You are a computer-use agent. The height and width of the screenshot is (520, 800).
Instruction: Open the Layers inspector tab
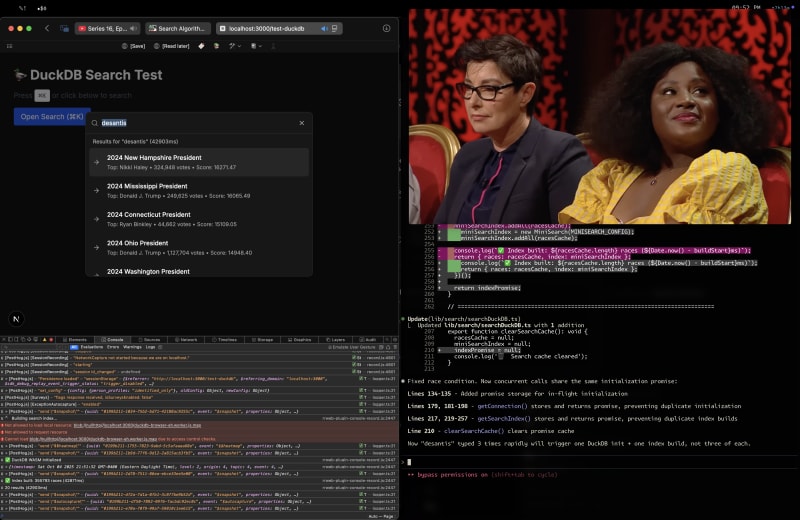click(336, 339)
